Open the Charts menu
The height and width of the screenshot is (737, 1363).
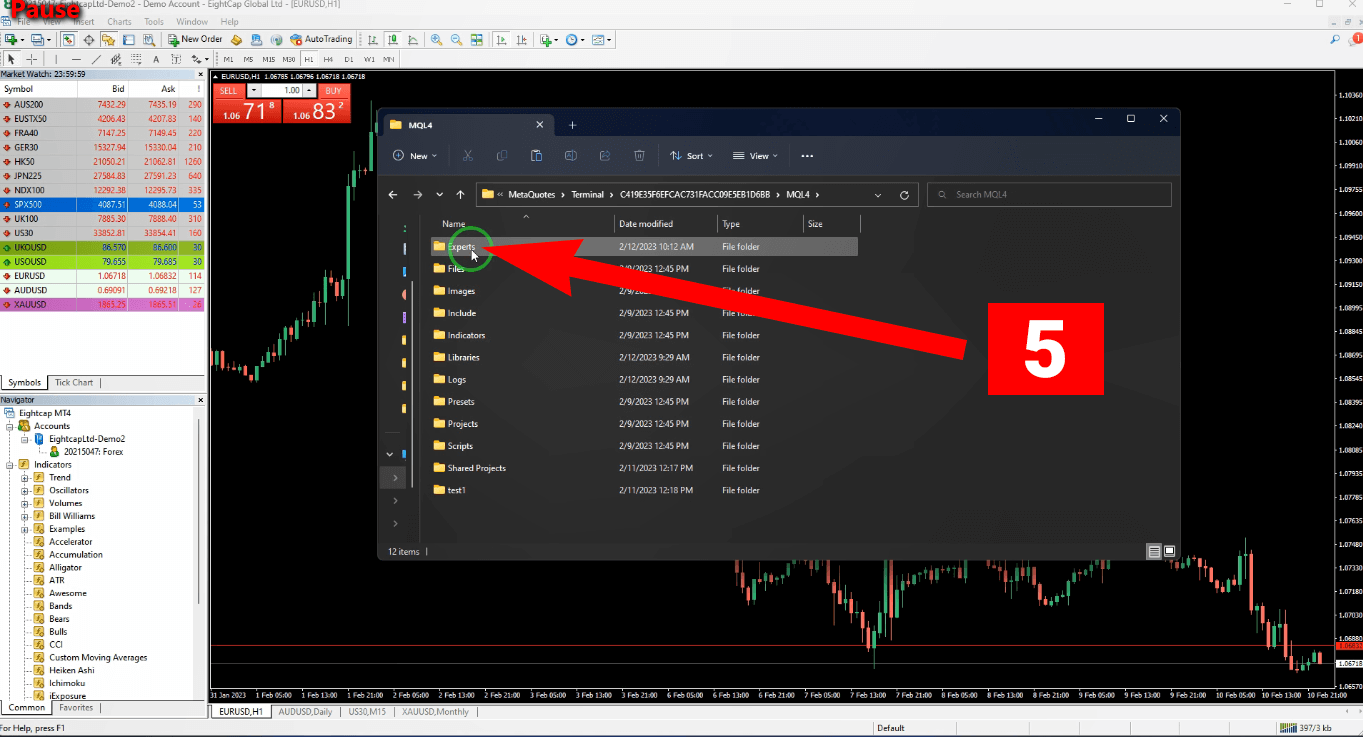[x=119, y=22]
